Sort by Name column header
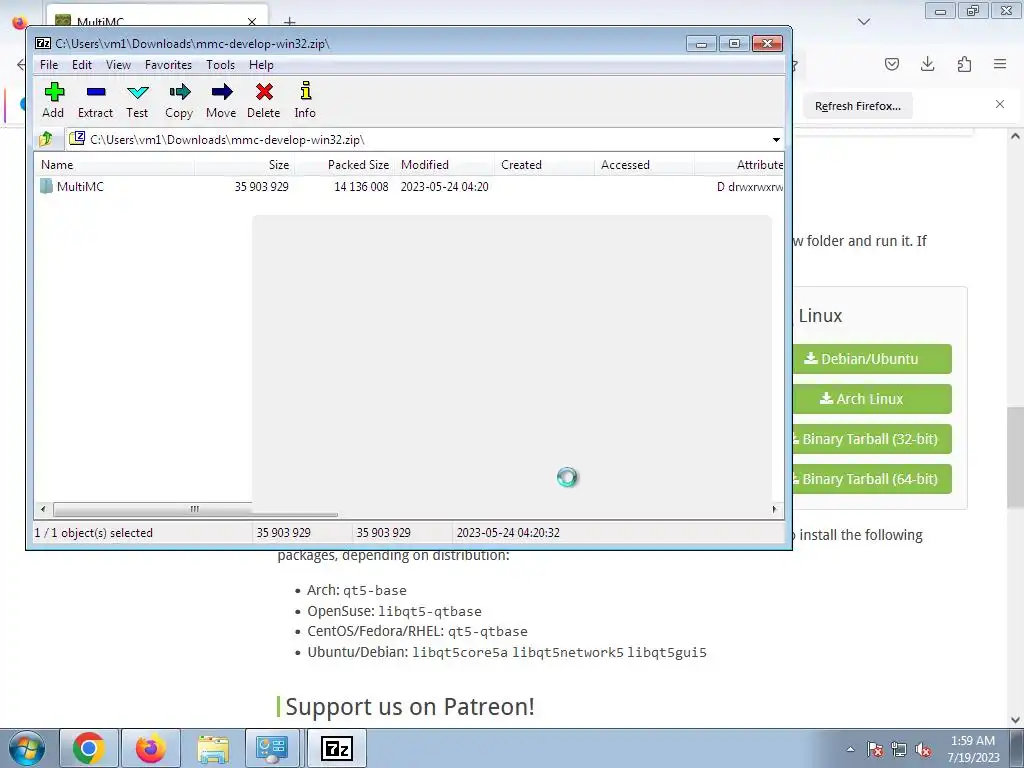Image resolution: width=1024 pixels, height=768 pixels. [115, 165]
